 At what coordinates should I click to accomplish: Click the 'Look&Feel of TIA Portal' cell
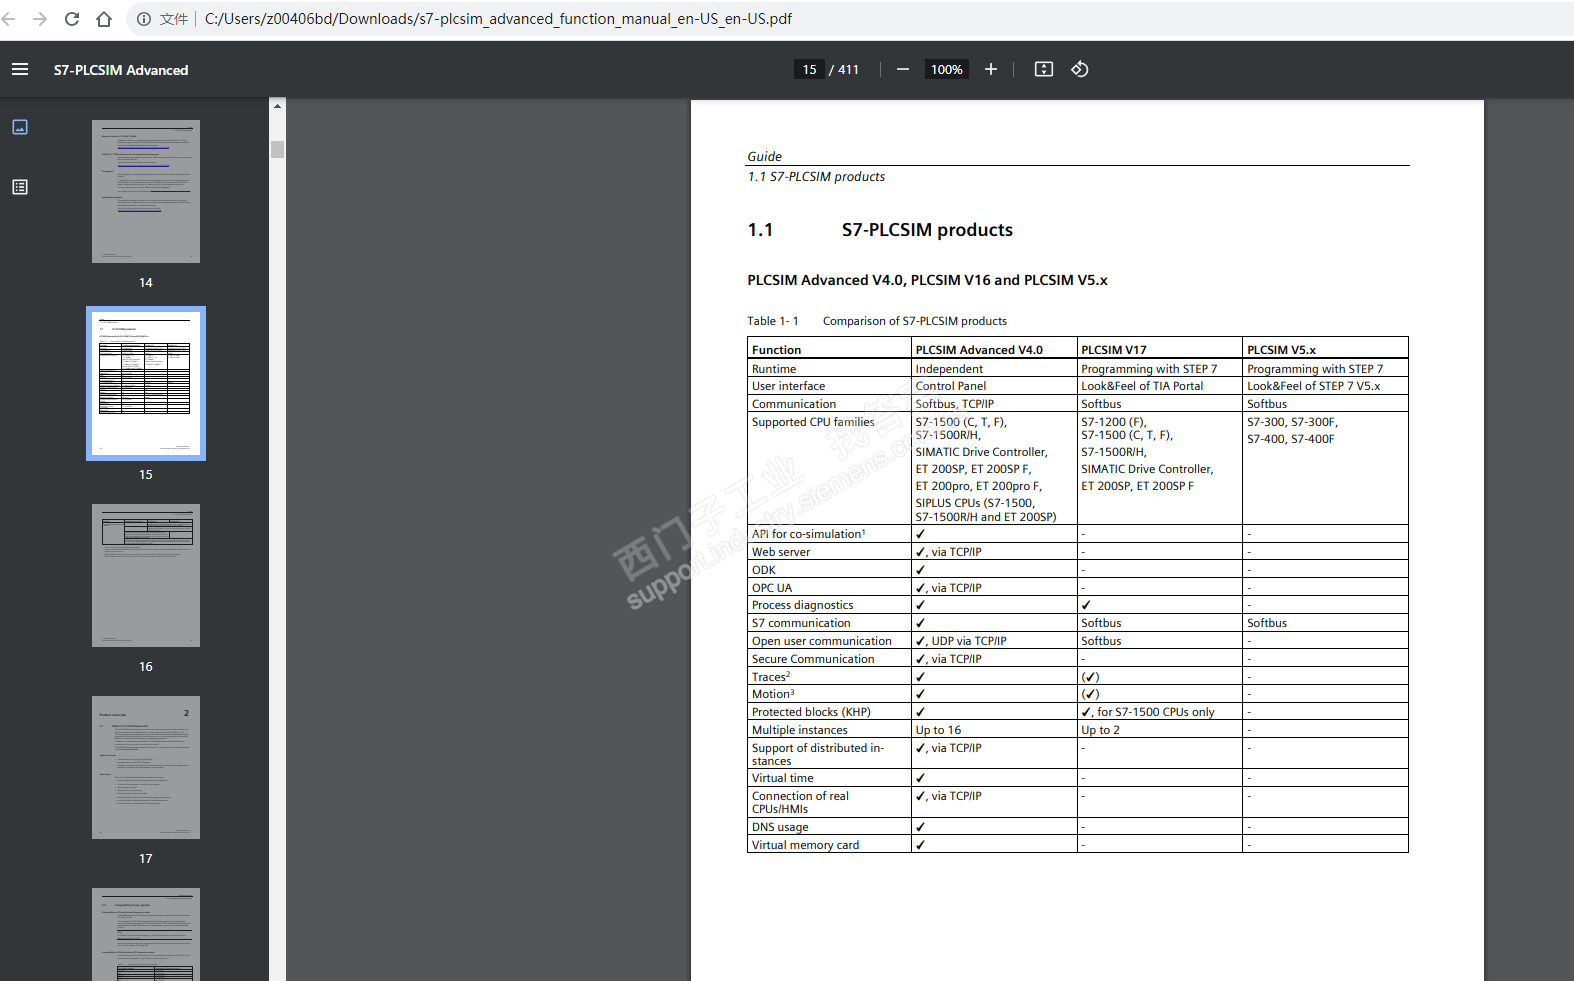pyautogui.click(x=1142, y=386)
